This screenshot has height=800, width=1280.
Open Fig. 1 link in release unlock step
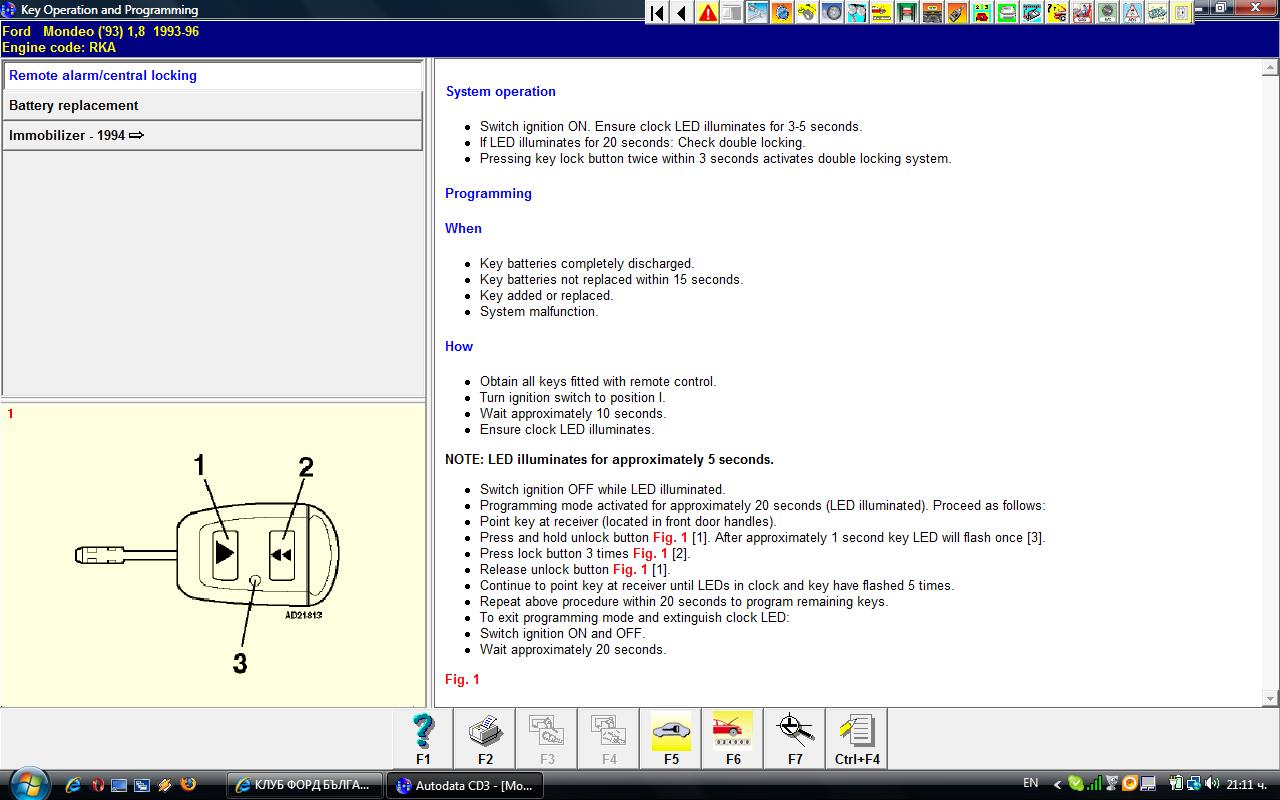[x=630, y=569]
